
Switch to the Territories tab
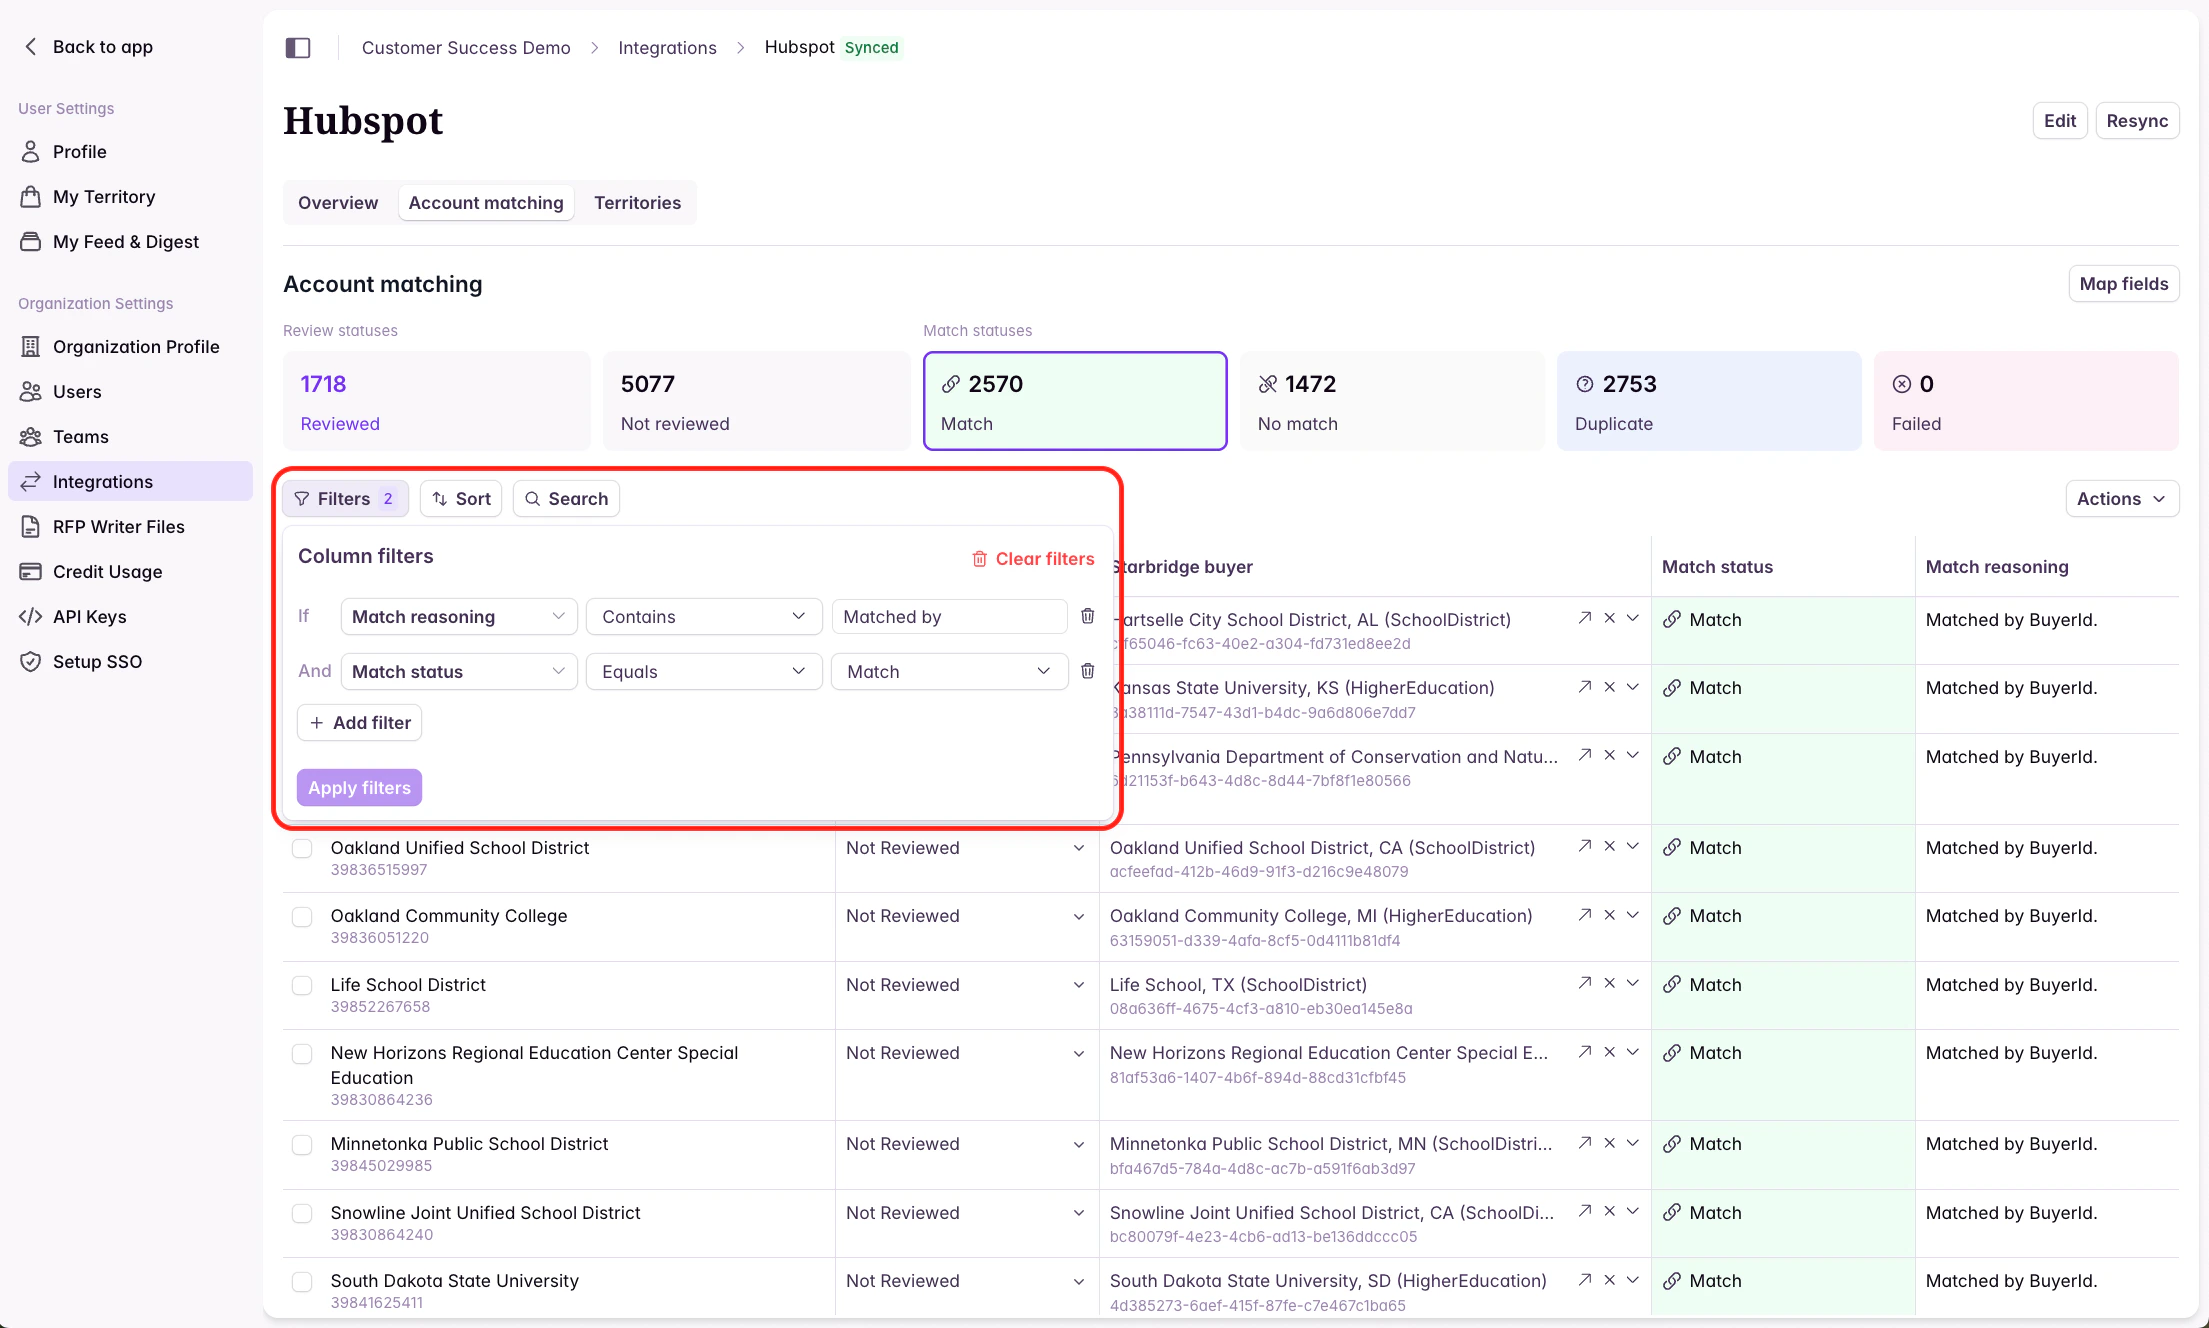click(637, 203)
